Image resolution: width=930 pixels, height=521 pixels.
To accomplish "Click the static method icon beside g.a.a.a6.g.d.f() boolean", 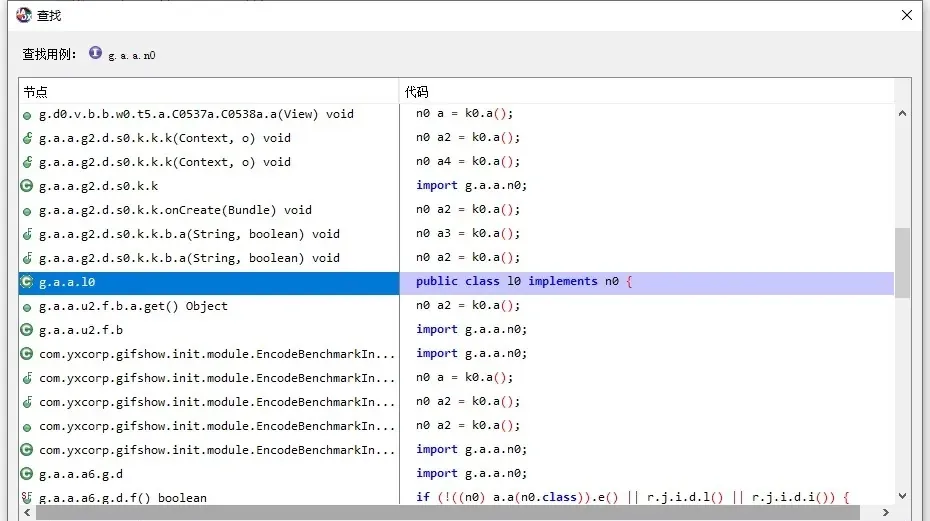I will pyautogui.click(x=27, y=497).
